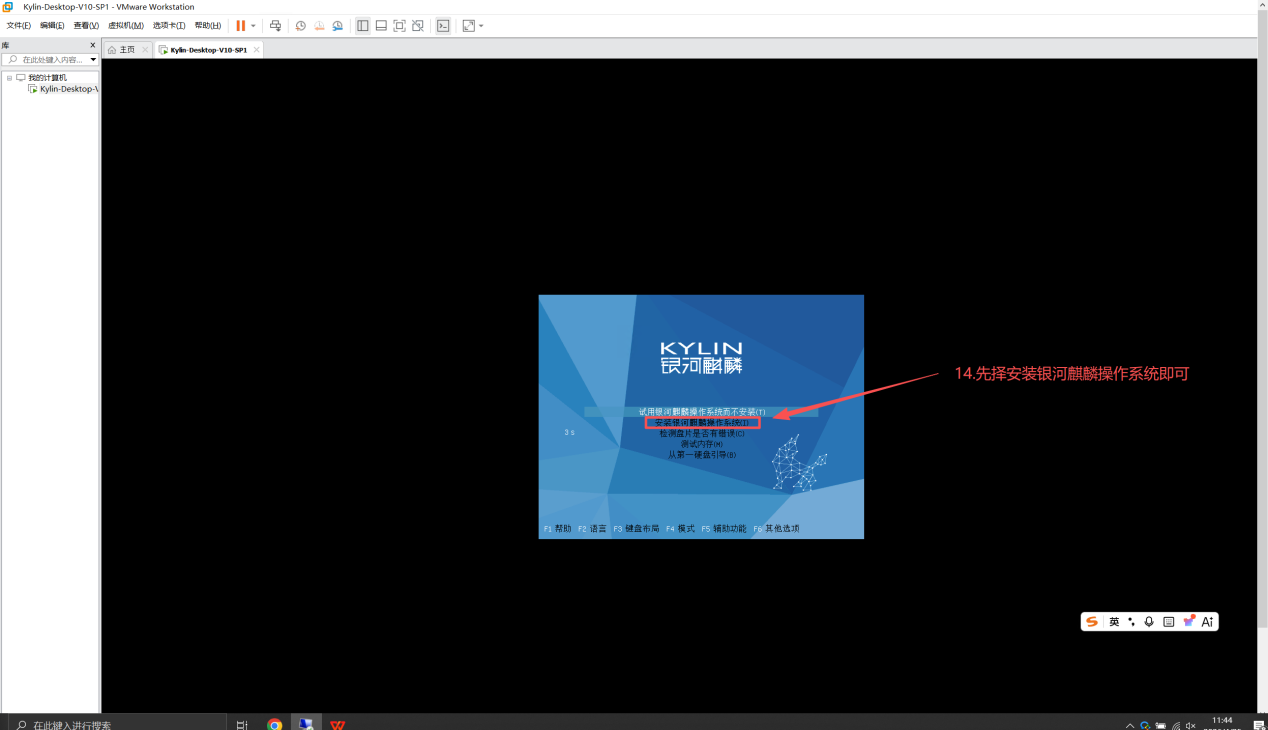Click the Windows taskbar search box
Screen dimensions: 1268x730
coord(115,724)
